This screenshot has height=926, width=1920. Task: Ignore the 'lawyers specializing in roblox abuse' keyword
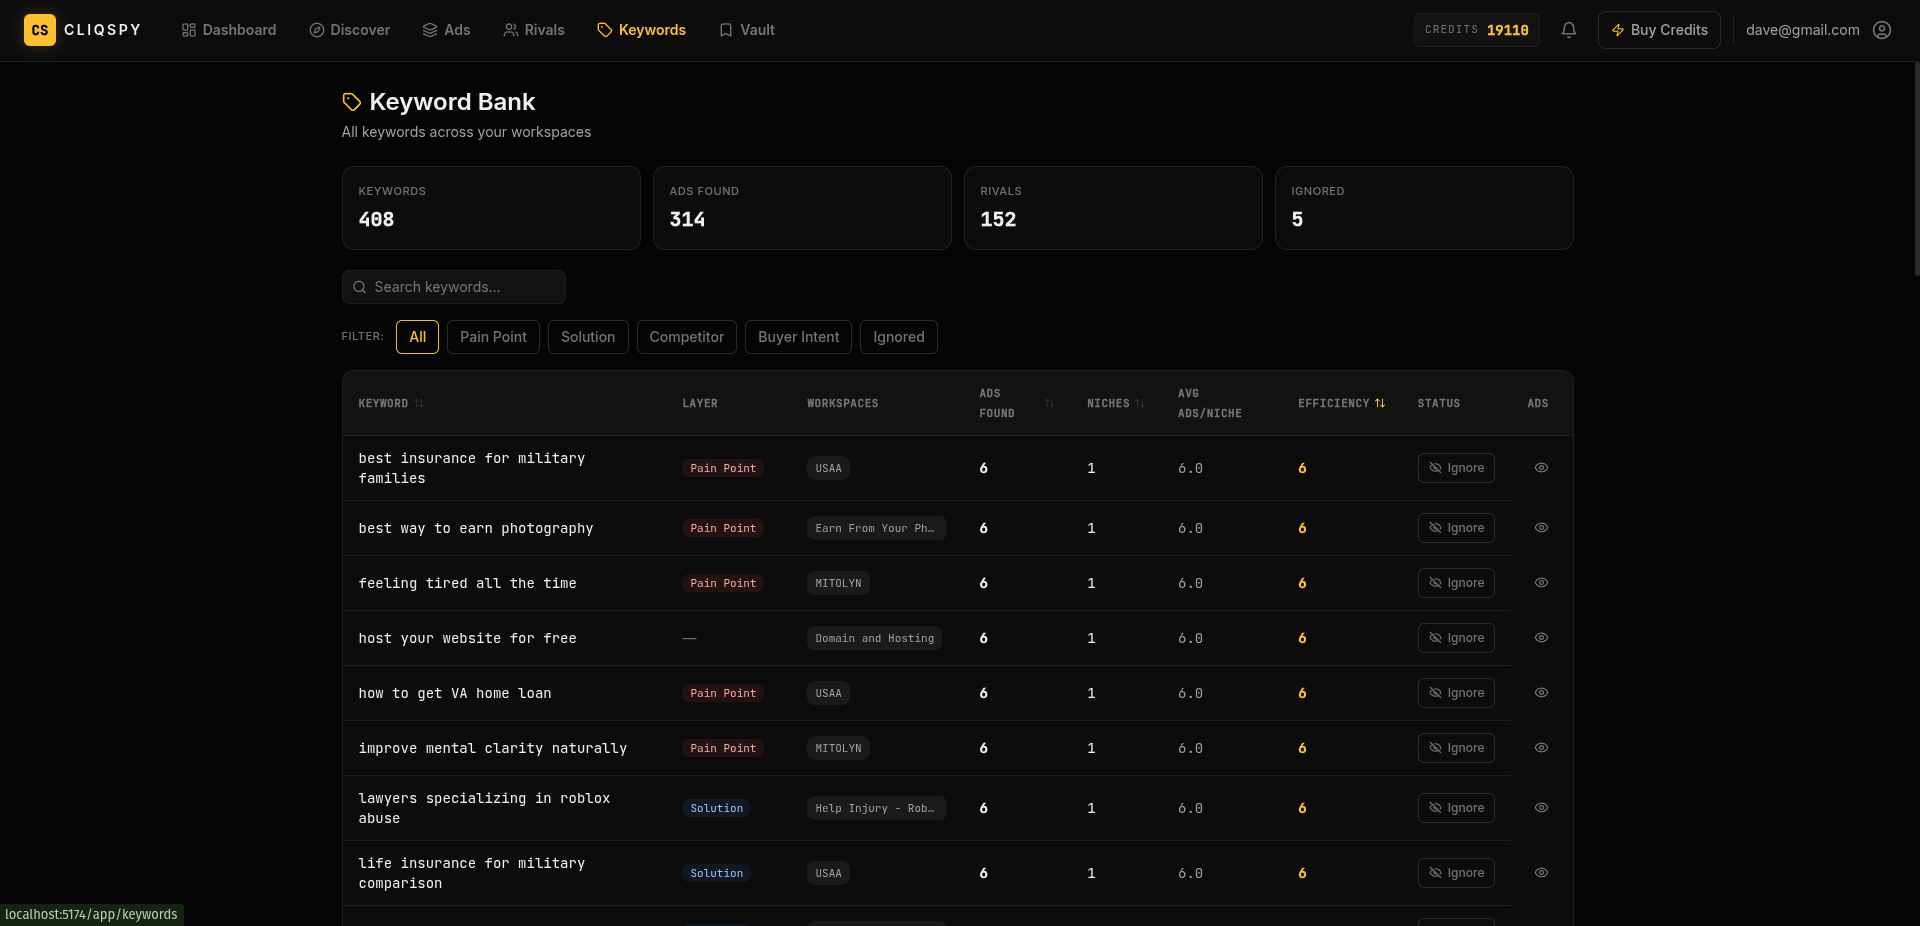1455,808
